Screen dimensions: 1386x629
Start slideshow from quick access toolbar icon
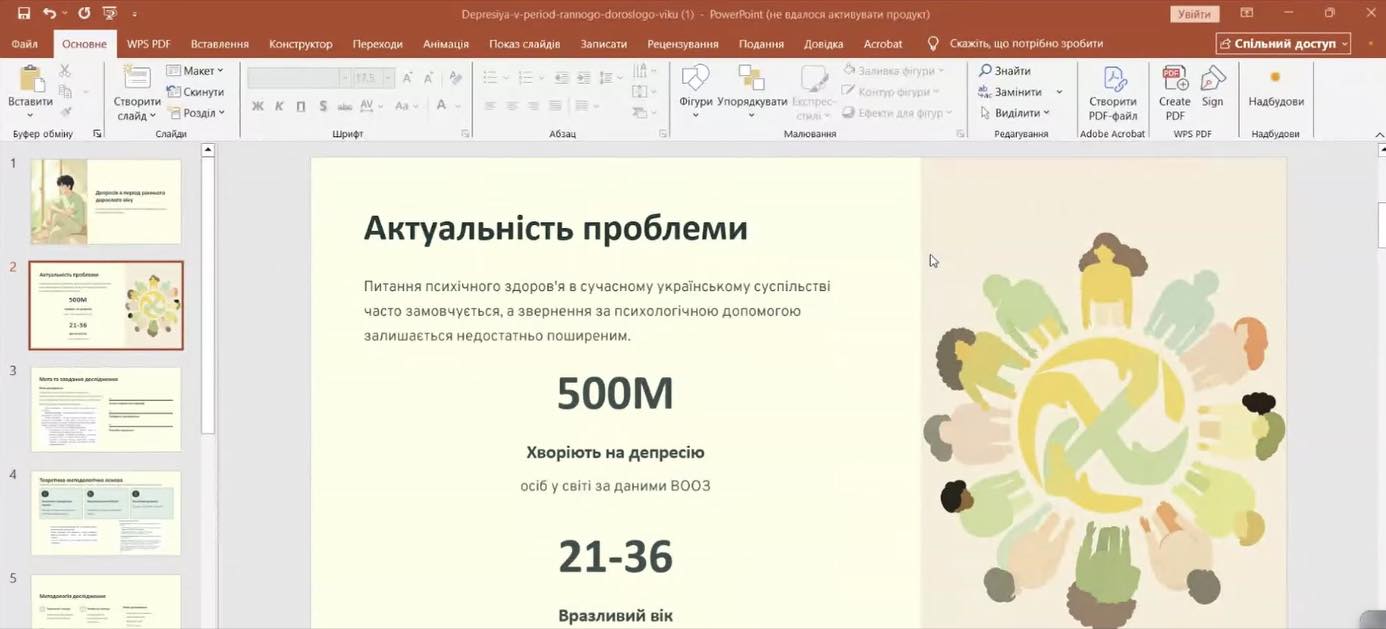pyautogui.click(x=110, y=14)
